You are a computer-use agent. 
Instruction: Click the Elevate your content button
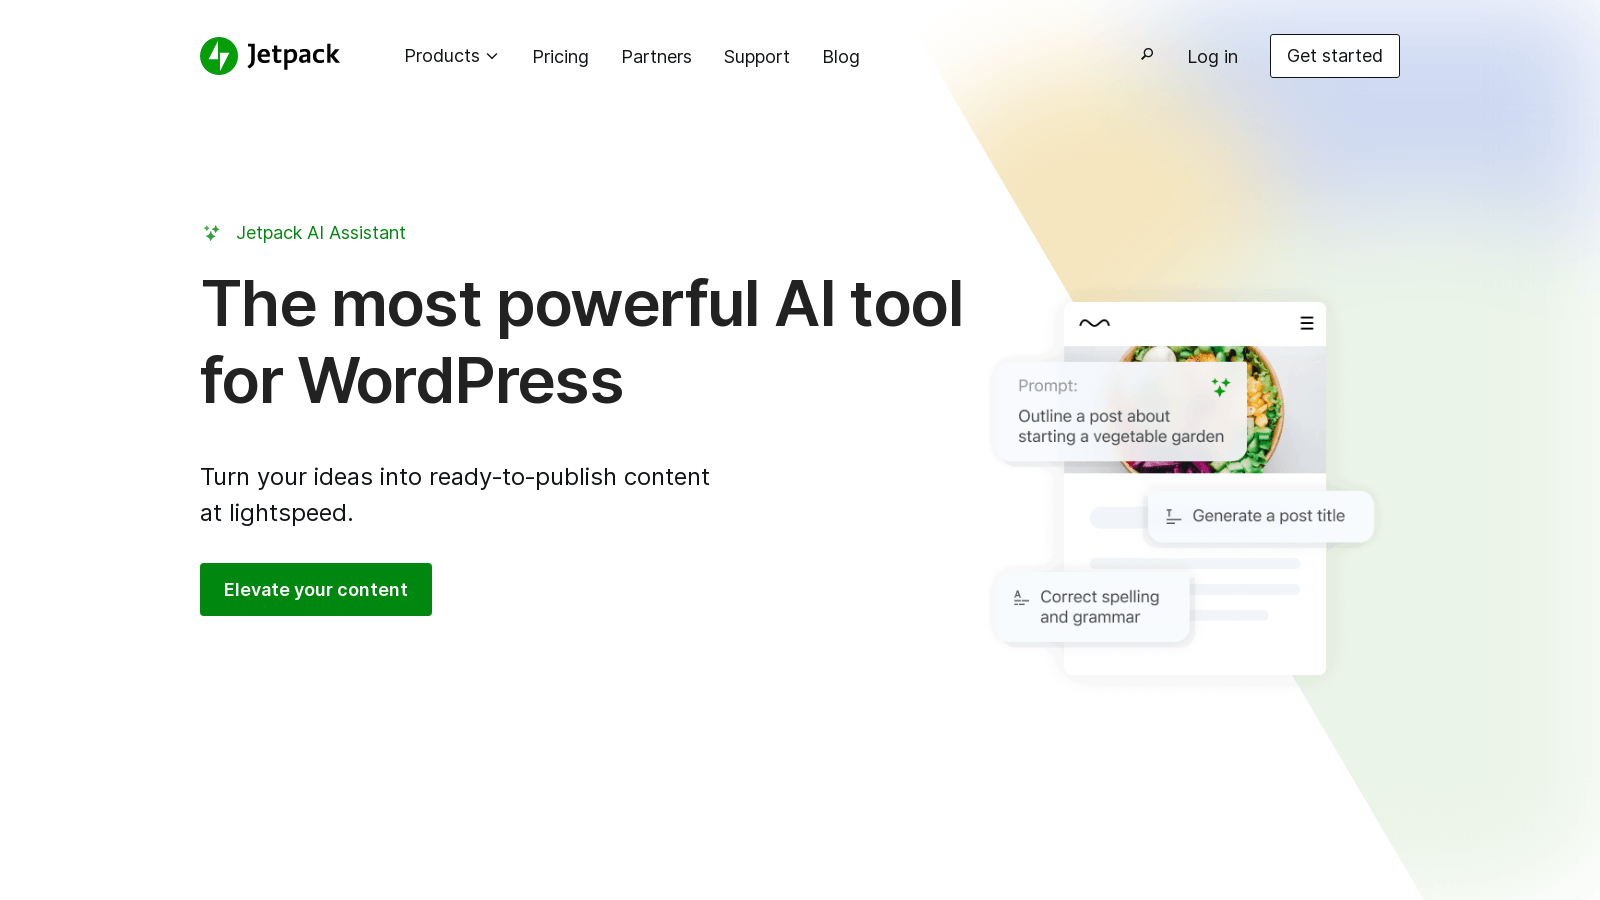[316, 590]
